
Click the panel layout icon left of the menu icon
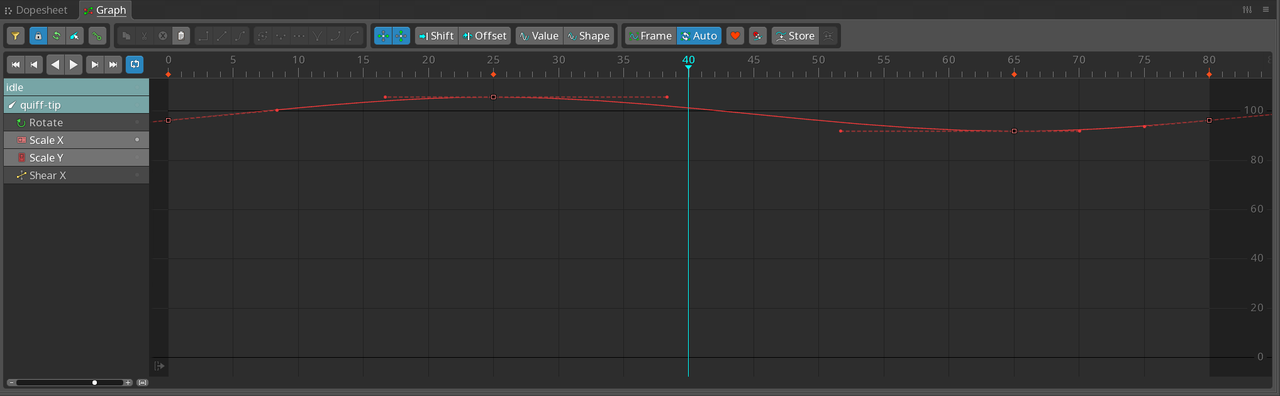tap(1247, 9)
